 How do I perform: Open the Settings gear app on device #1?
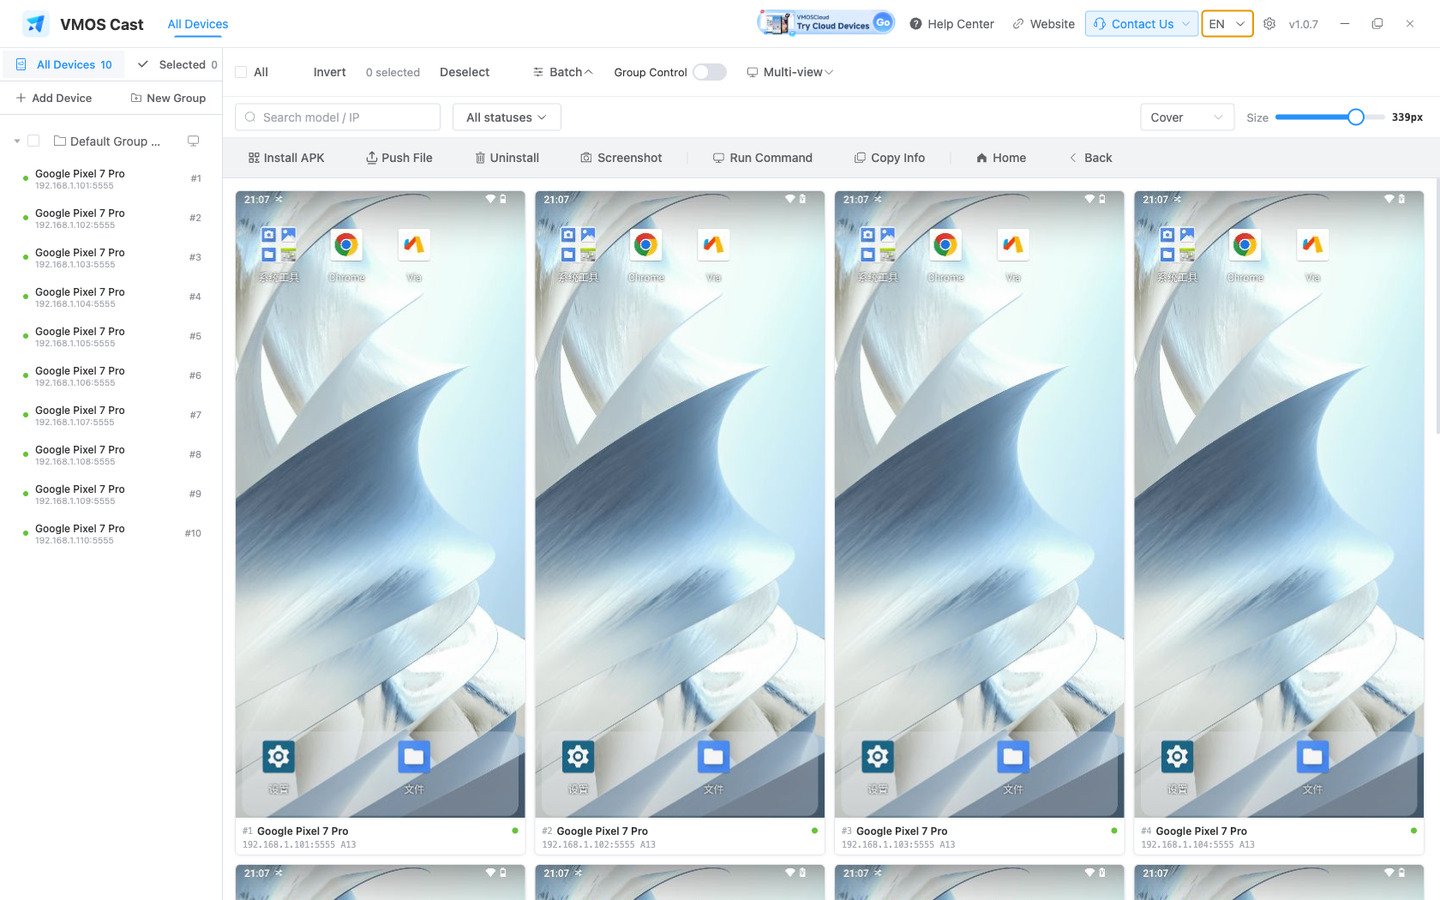[279, 757]
